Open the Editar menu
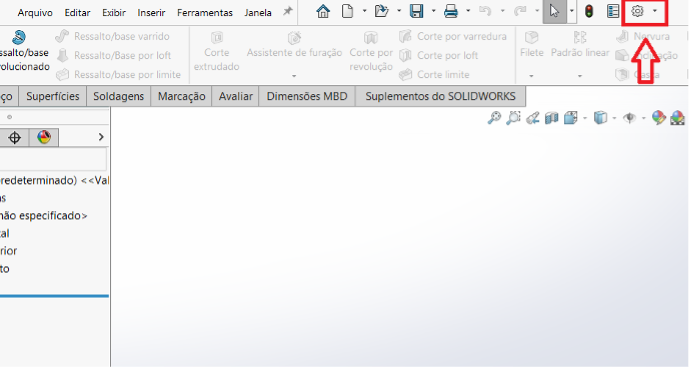This screenshot has width=690, height=368. 77,13
